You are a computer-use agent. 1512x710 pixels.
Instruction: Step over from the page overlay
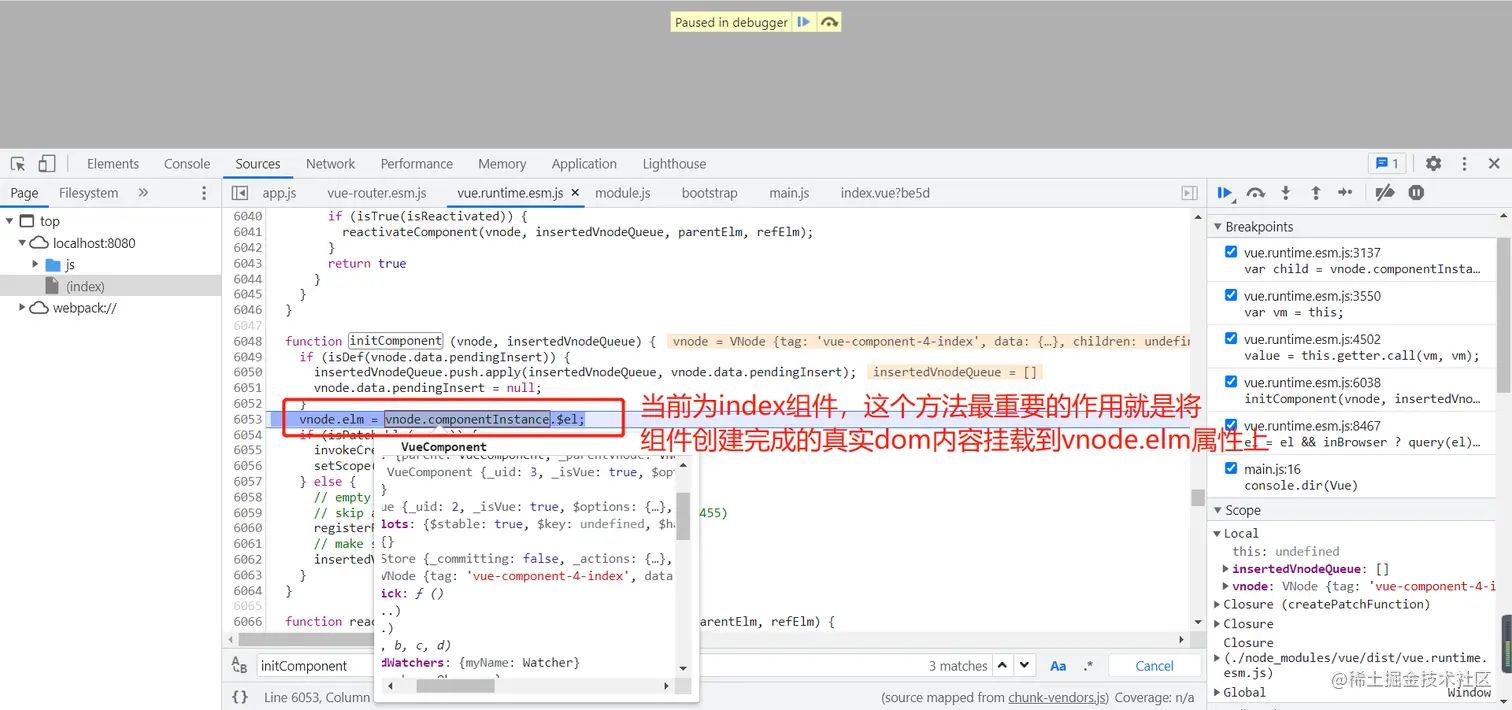[829, 22]
